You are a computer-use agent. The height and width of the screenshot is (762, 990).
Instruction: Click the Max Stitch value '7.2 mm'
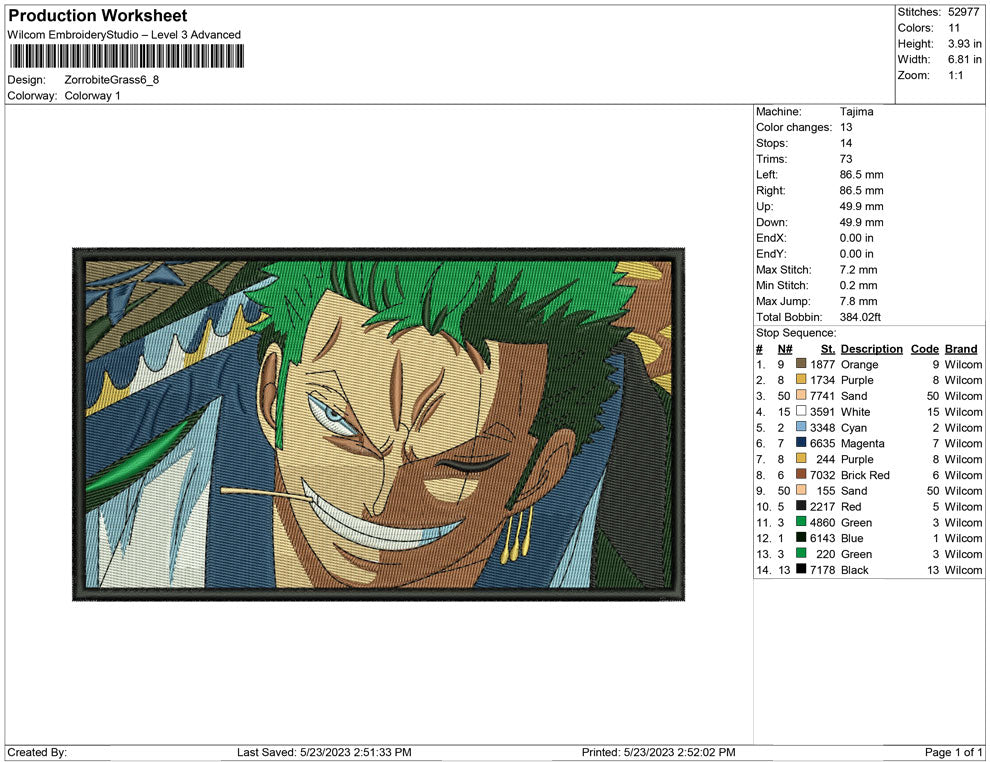click(x=859, y=270)
